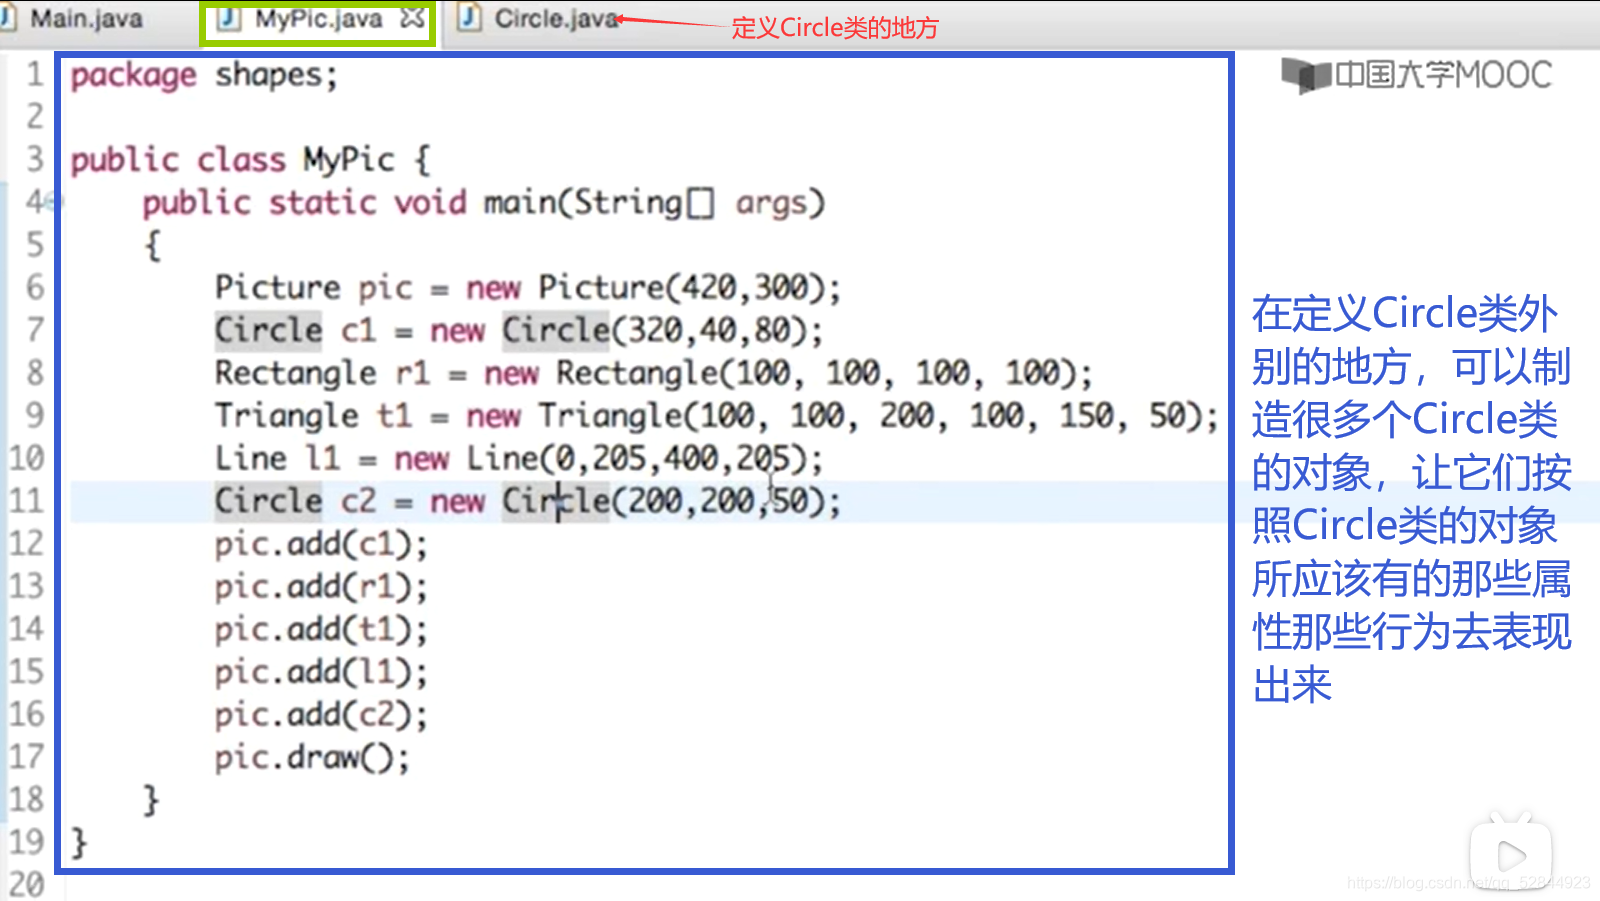Click the closing brace on line 19
This screenshot has height=901, width=1600.
(79, 843)
